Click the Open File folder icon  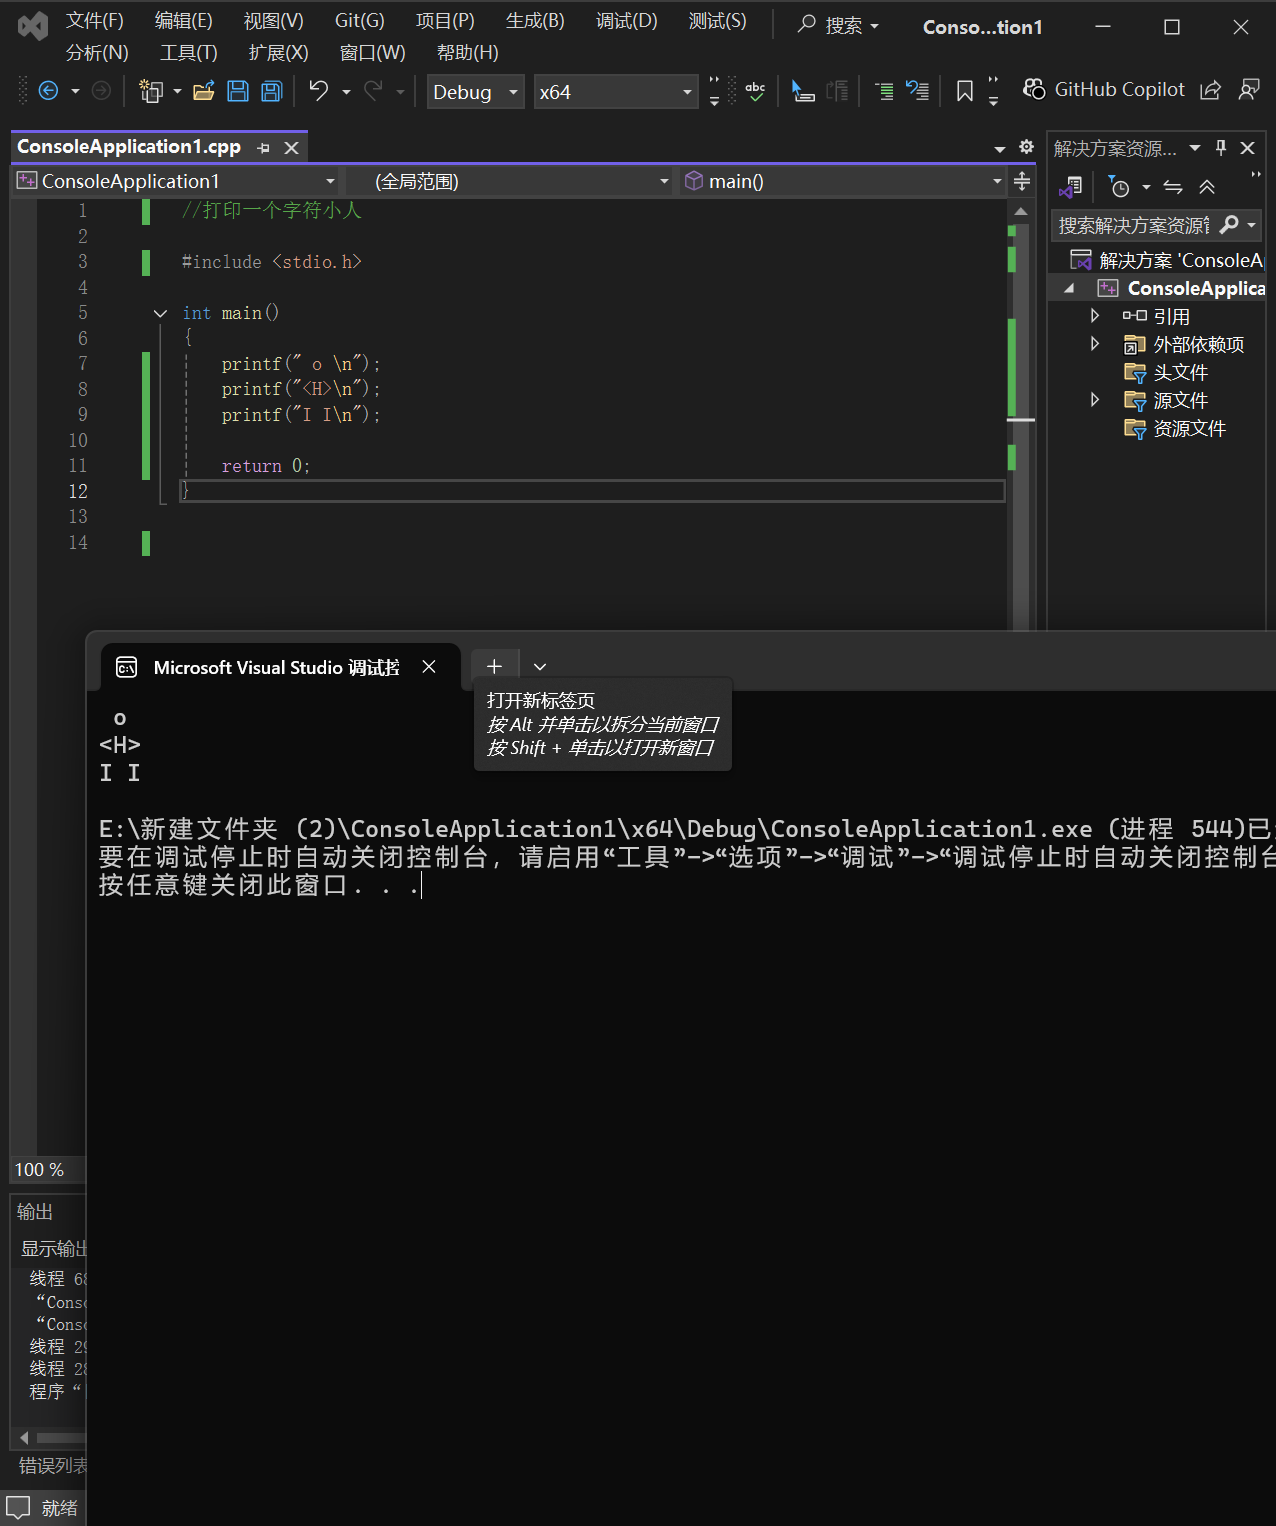pos(204,91)
